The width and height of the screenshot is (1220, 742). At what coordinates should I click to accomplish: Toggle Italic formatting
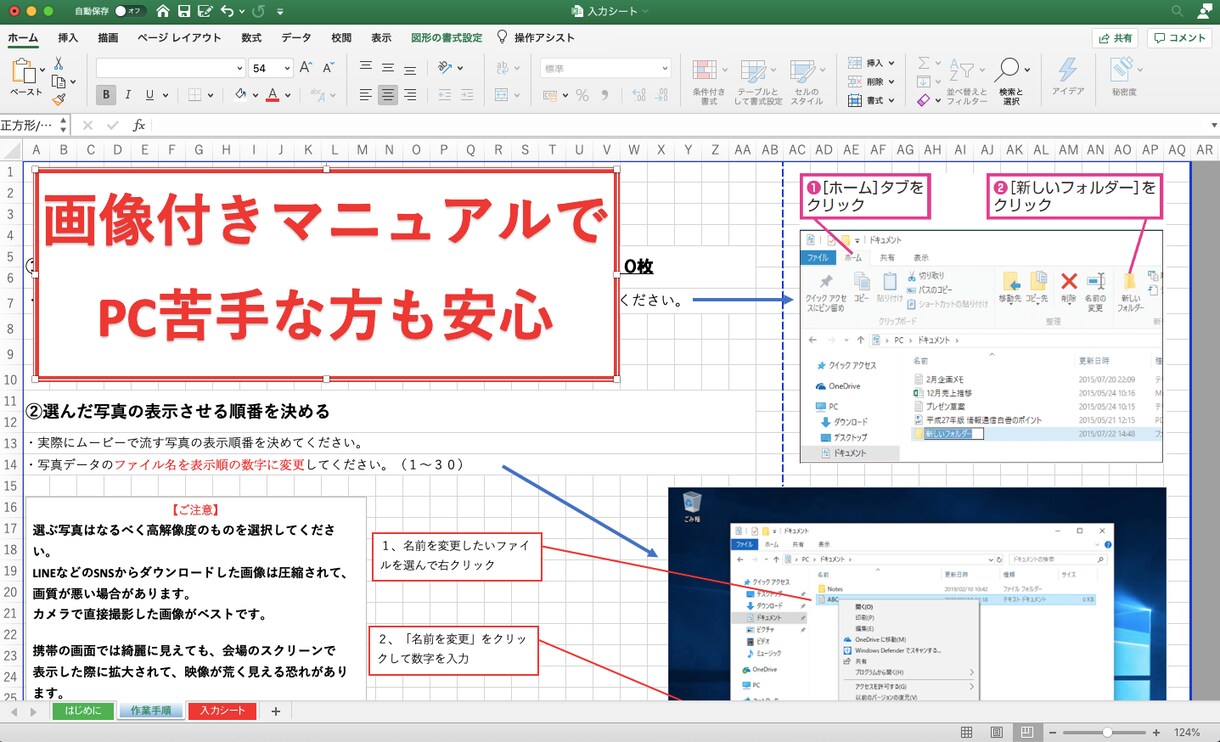[x=128, y=95]
